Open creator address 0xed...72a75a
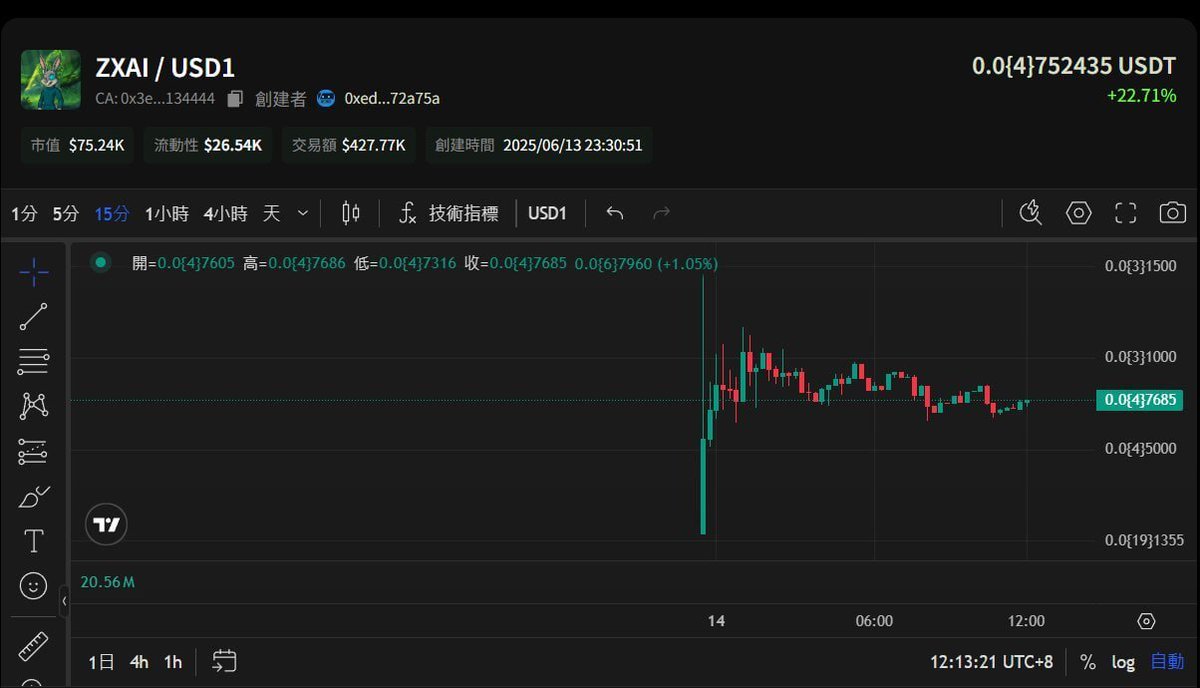 pyautogui.click(x=392, y=98)
